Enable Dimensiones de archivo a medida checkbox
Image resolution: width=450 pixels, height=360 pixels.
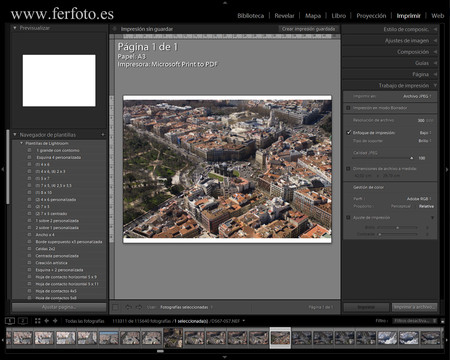348,169
